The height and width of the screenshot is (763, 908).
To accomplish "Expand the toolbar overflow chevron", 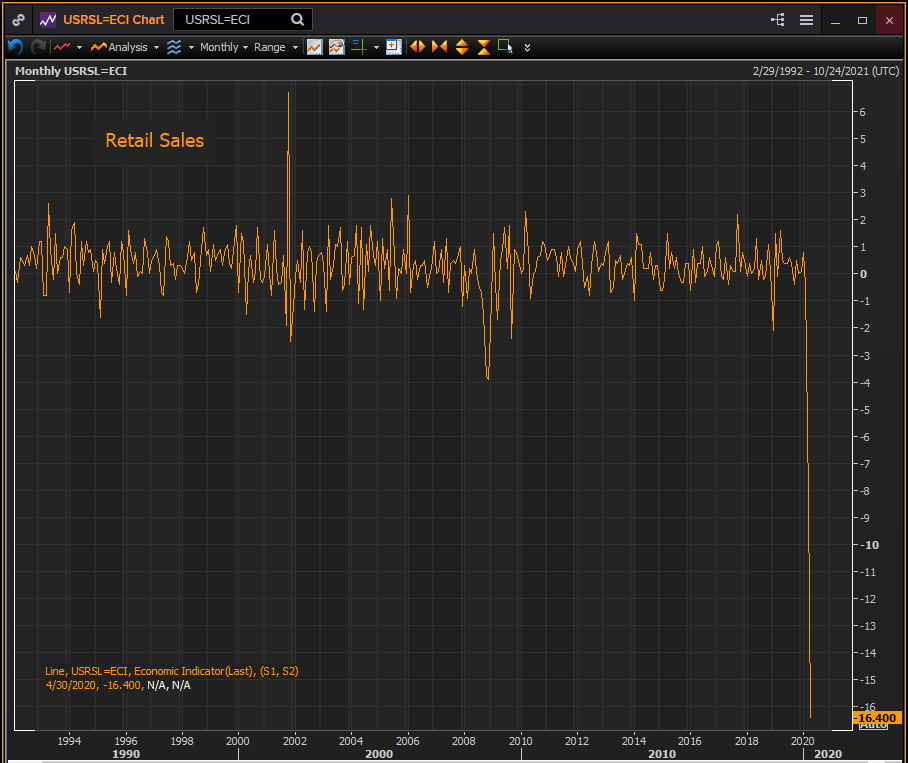I will pyautogui.click(x=527, y=47).
